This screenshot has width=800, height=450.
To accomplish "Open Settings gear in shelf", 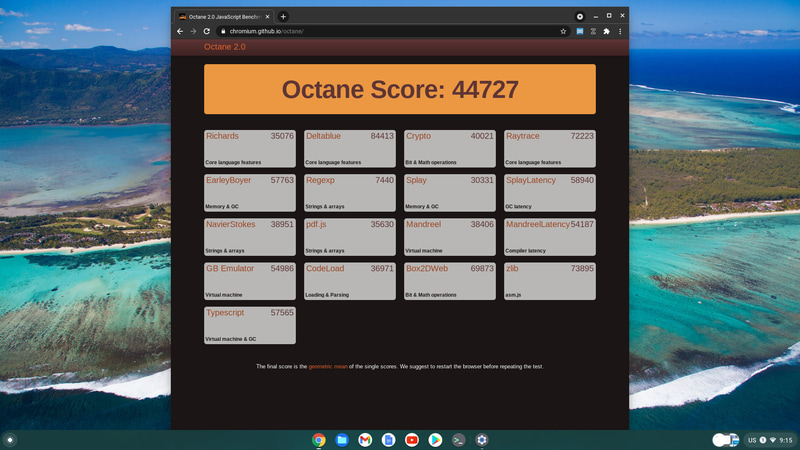I will pyautogui.click(x=482, y=440).
